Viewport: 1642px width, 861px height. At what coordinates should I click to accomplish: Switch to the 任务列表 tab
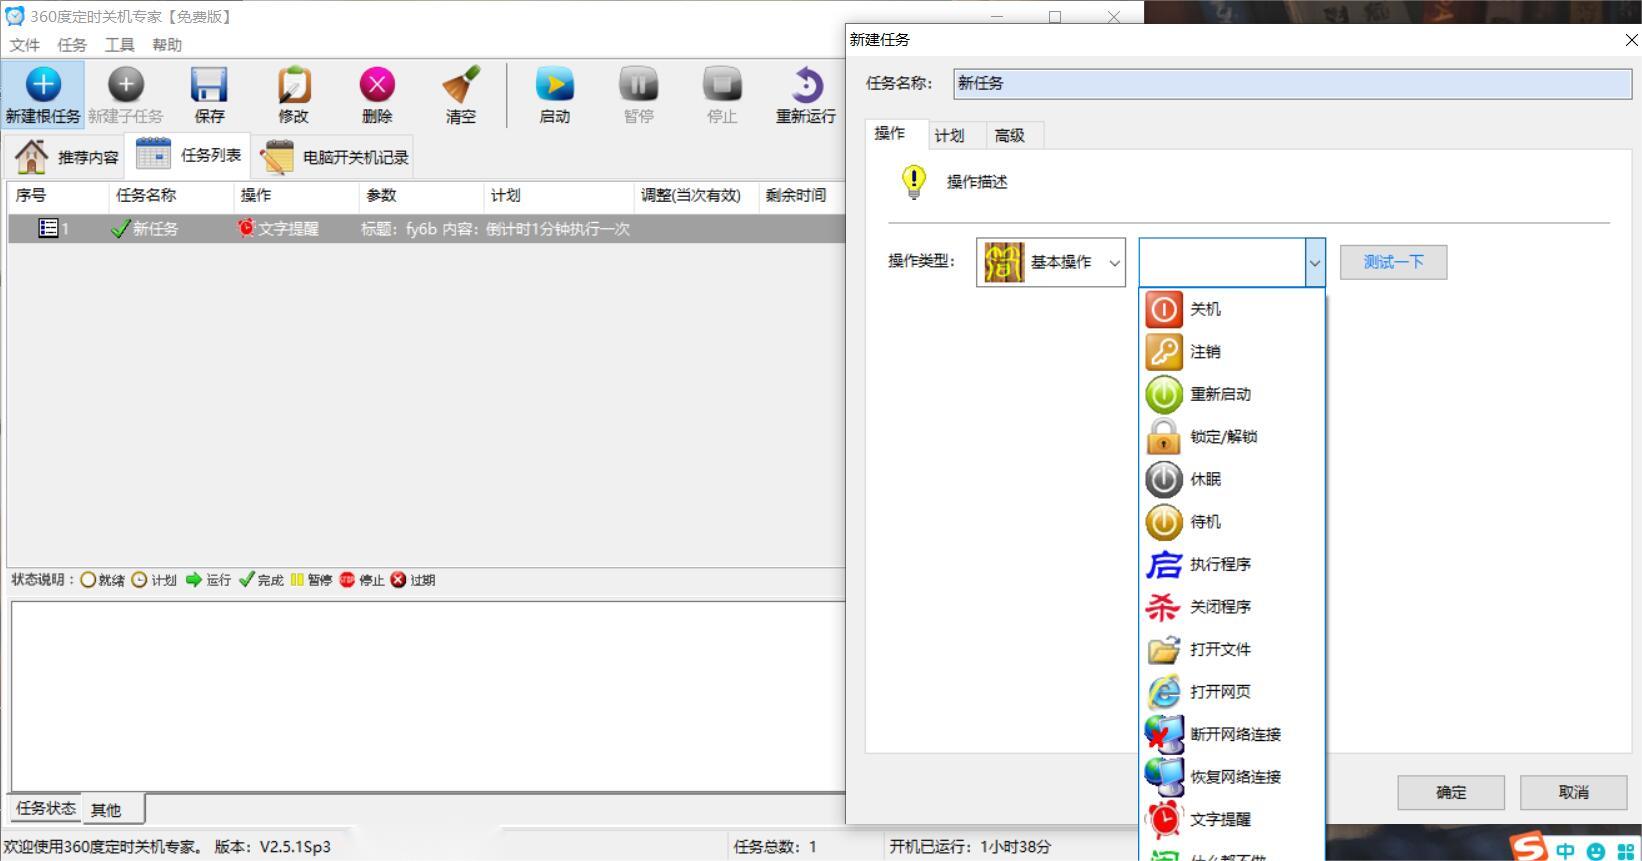[x=188, y=155]
